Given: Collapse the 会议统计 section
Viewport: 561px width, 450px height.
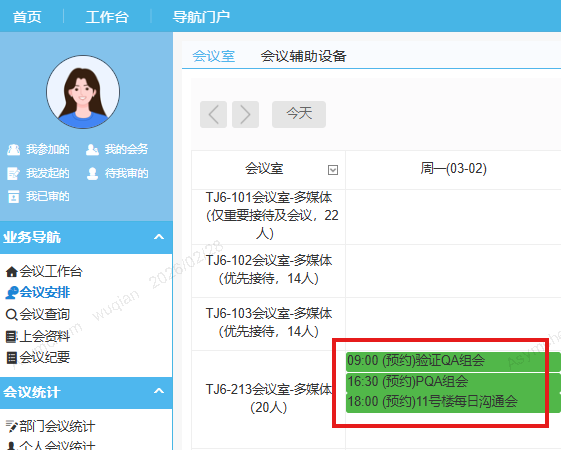Looking at the screenshot, I should (159, 391).
